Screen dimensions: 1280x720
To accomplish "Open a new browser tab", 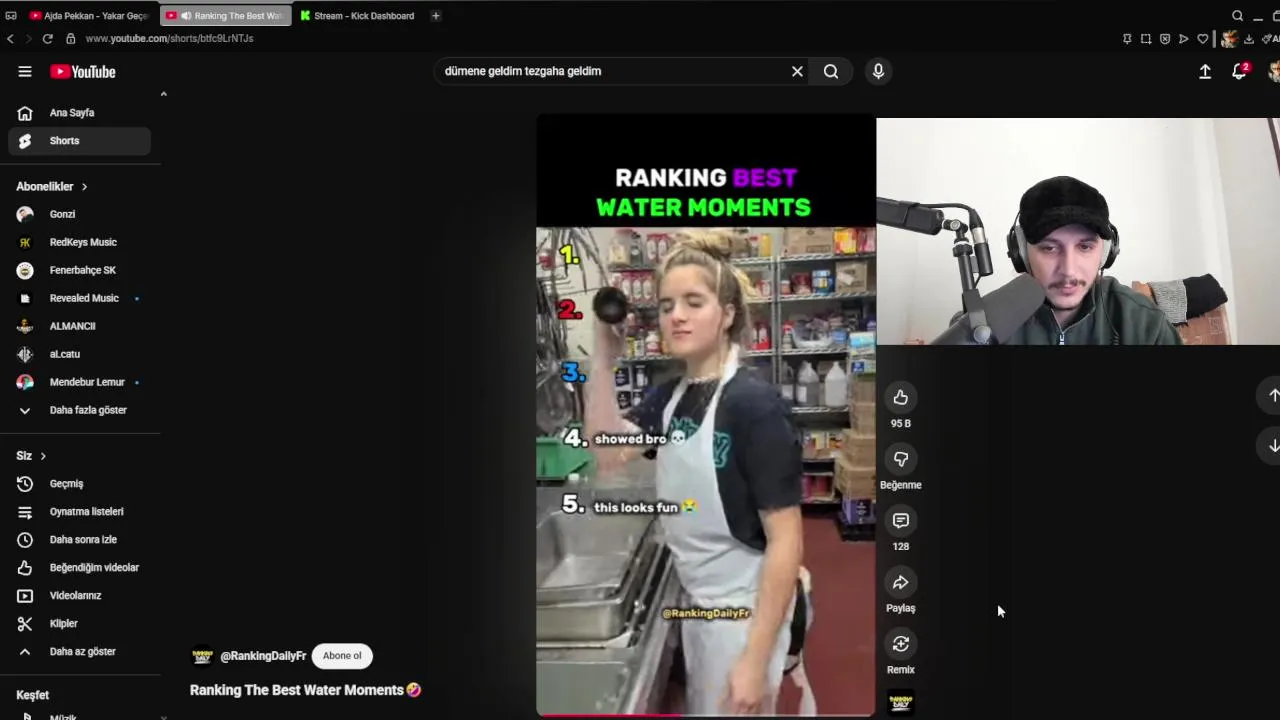I will click(435, 16).
